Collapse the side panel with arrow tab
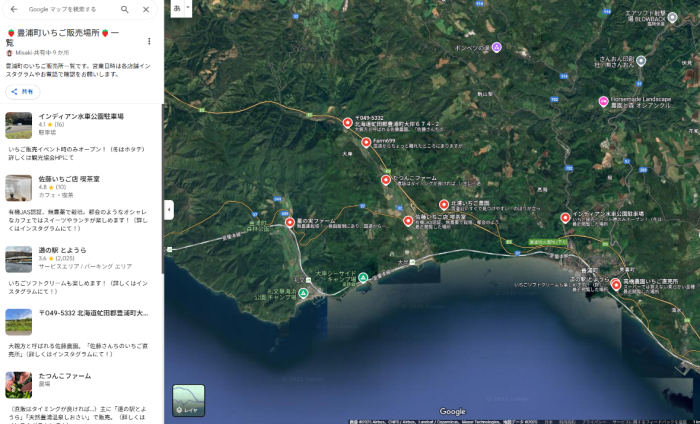Image resolution: width=700 pixels, height=424 pixels. tap(168, 210)
